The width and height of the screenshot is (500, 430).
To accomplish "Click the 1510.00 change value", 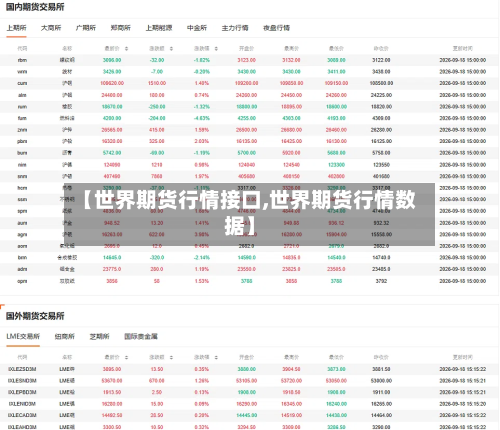I will point(157,83).
